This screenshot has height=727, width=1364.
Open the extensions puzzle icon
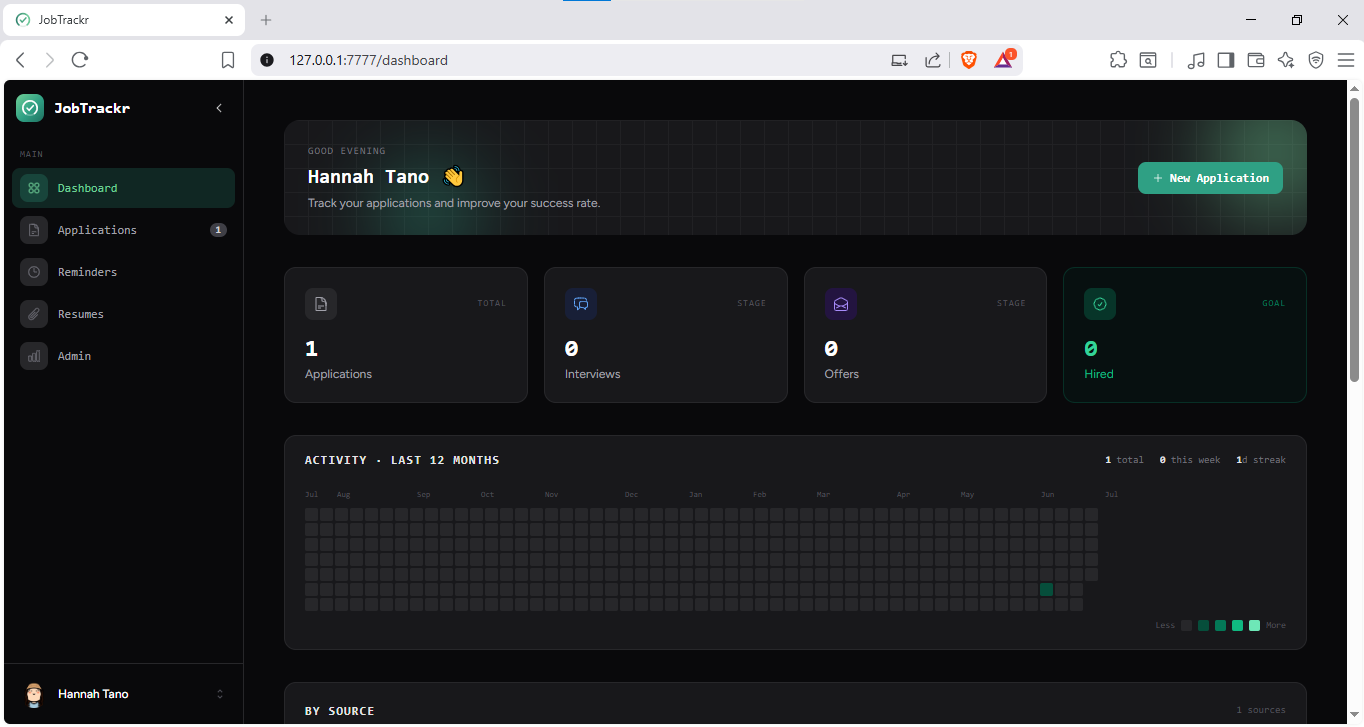[1118, 60]
